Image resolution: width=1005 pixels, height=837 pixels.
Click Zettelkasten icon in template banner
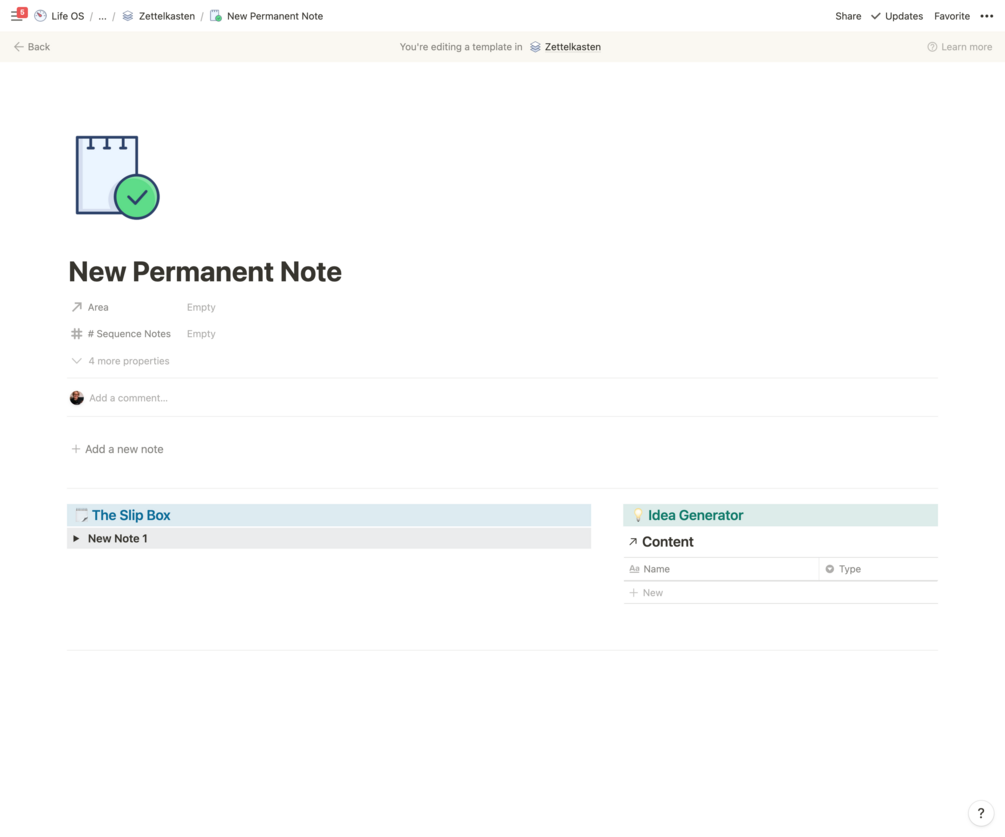[x=535, y=47]
